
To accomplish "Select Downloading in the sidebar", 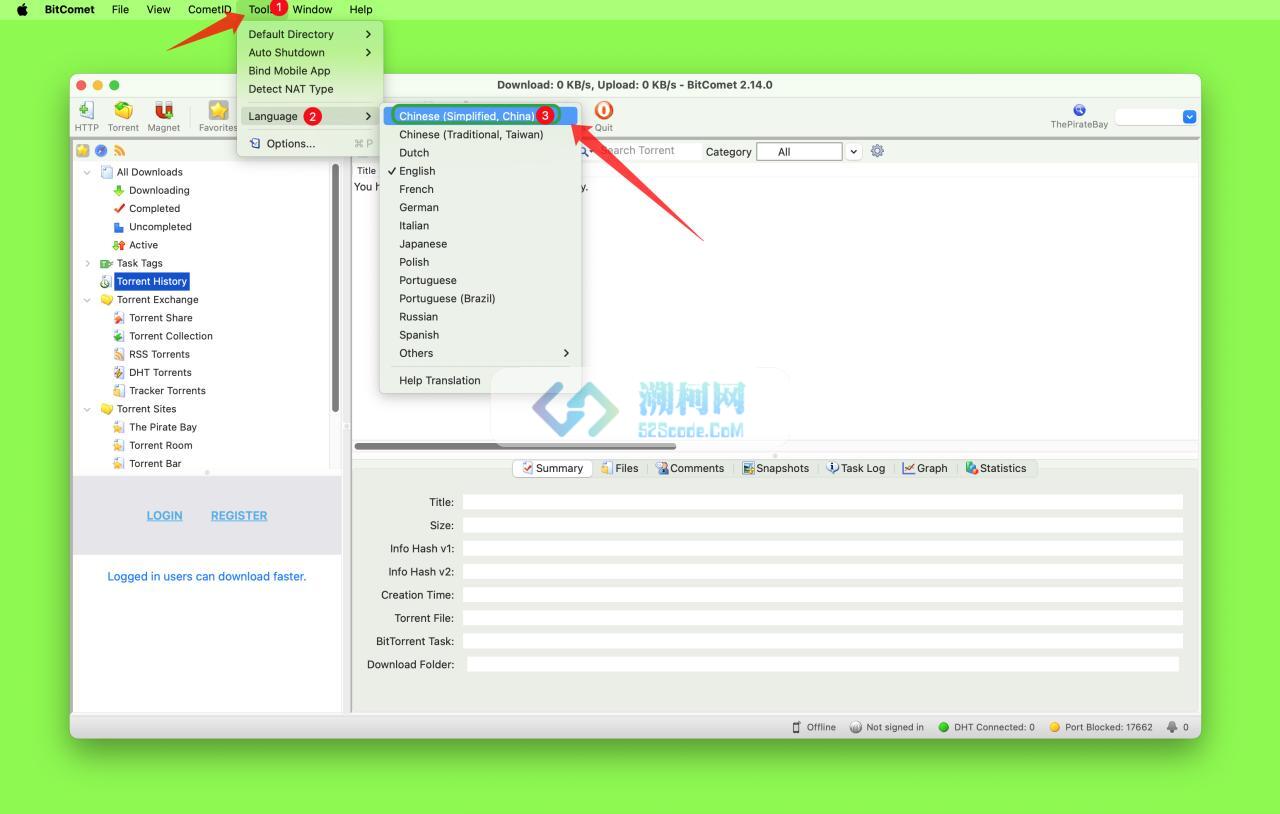I will (x=159, y=190).
